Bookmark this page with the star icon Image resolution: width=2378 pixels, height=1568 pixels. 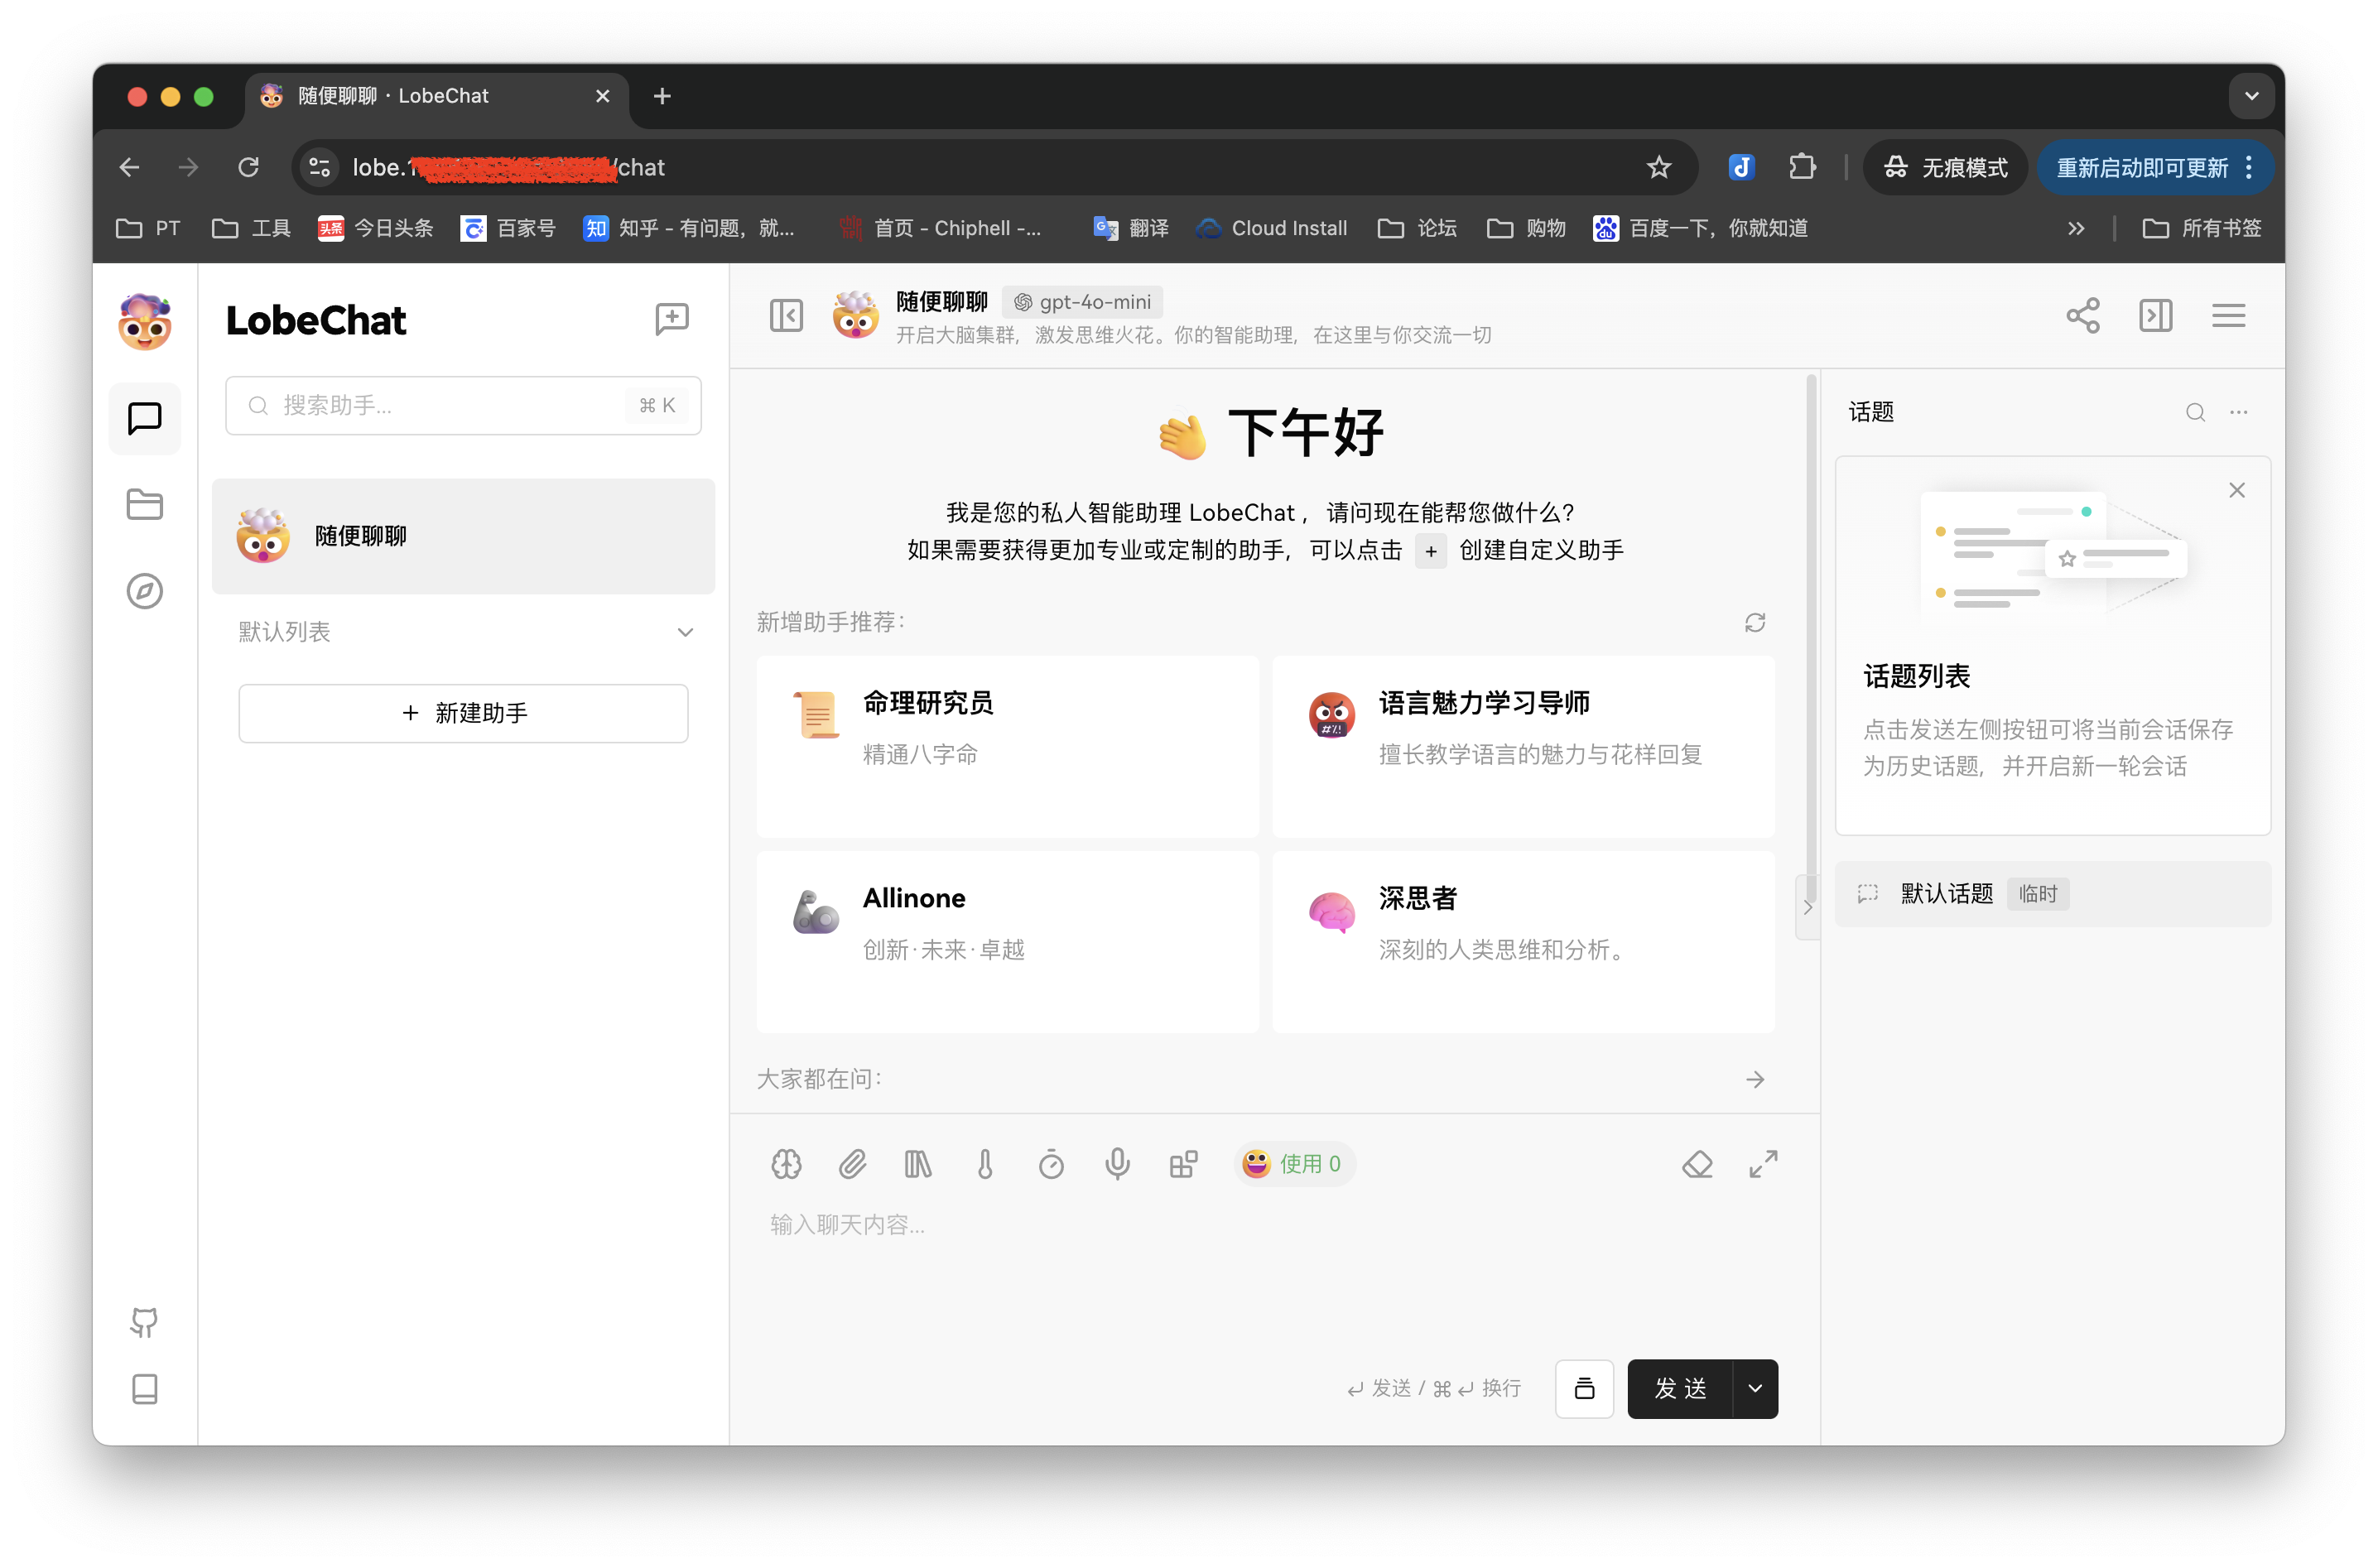click(1658, 167)
